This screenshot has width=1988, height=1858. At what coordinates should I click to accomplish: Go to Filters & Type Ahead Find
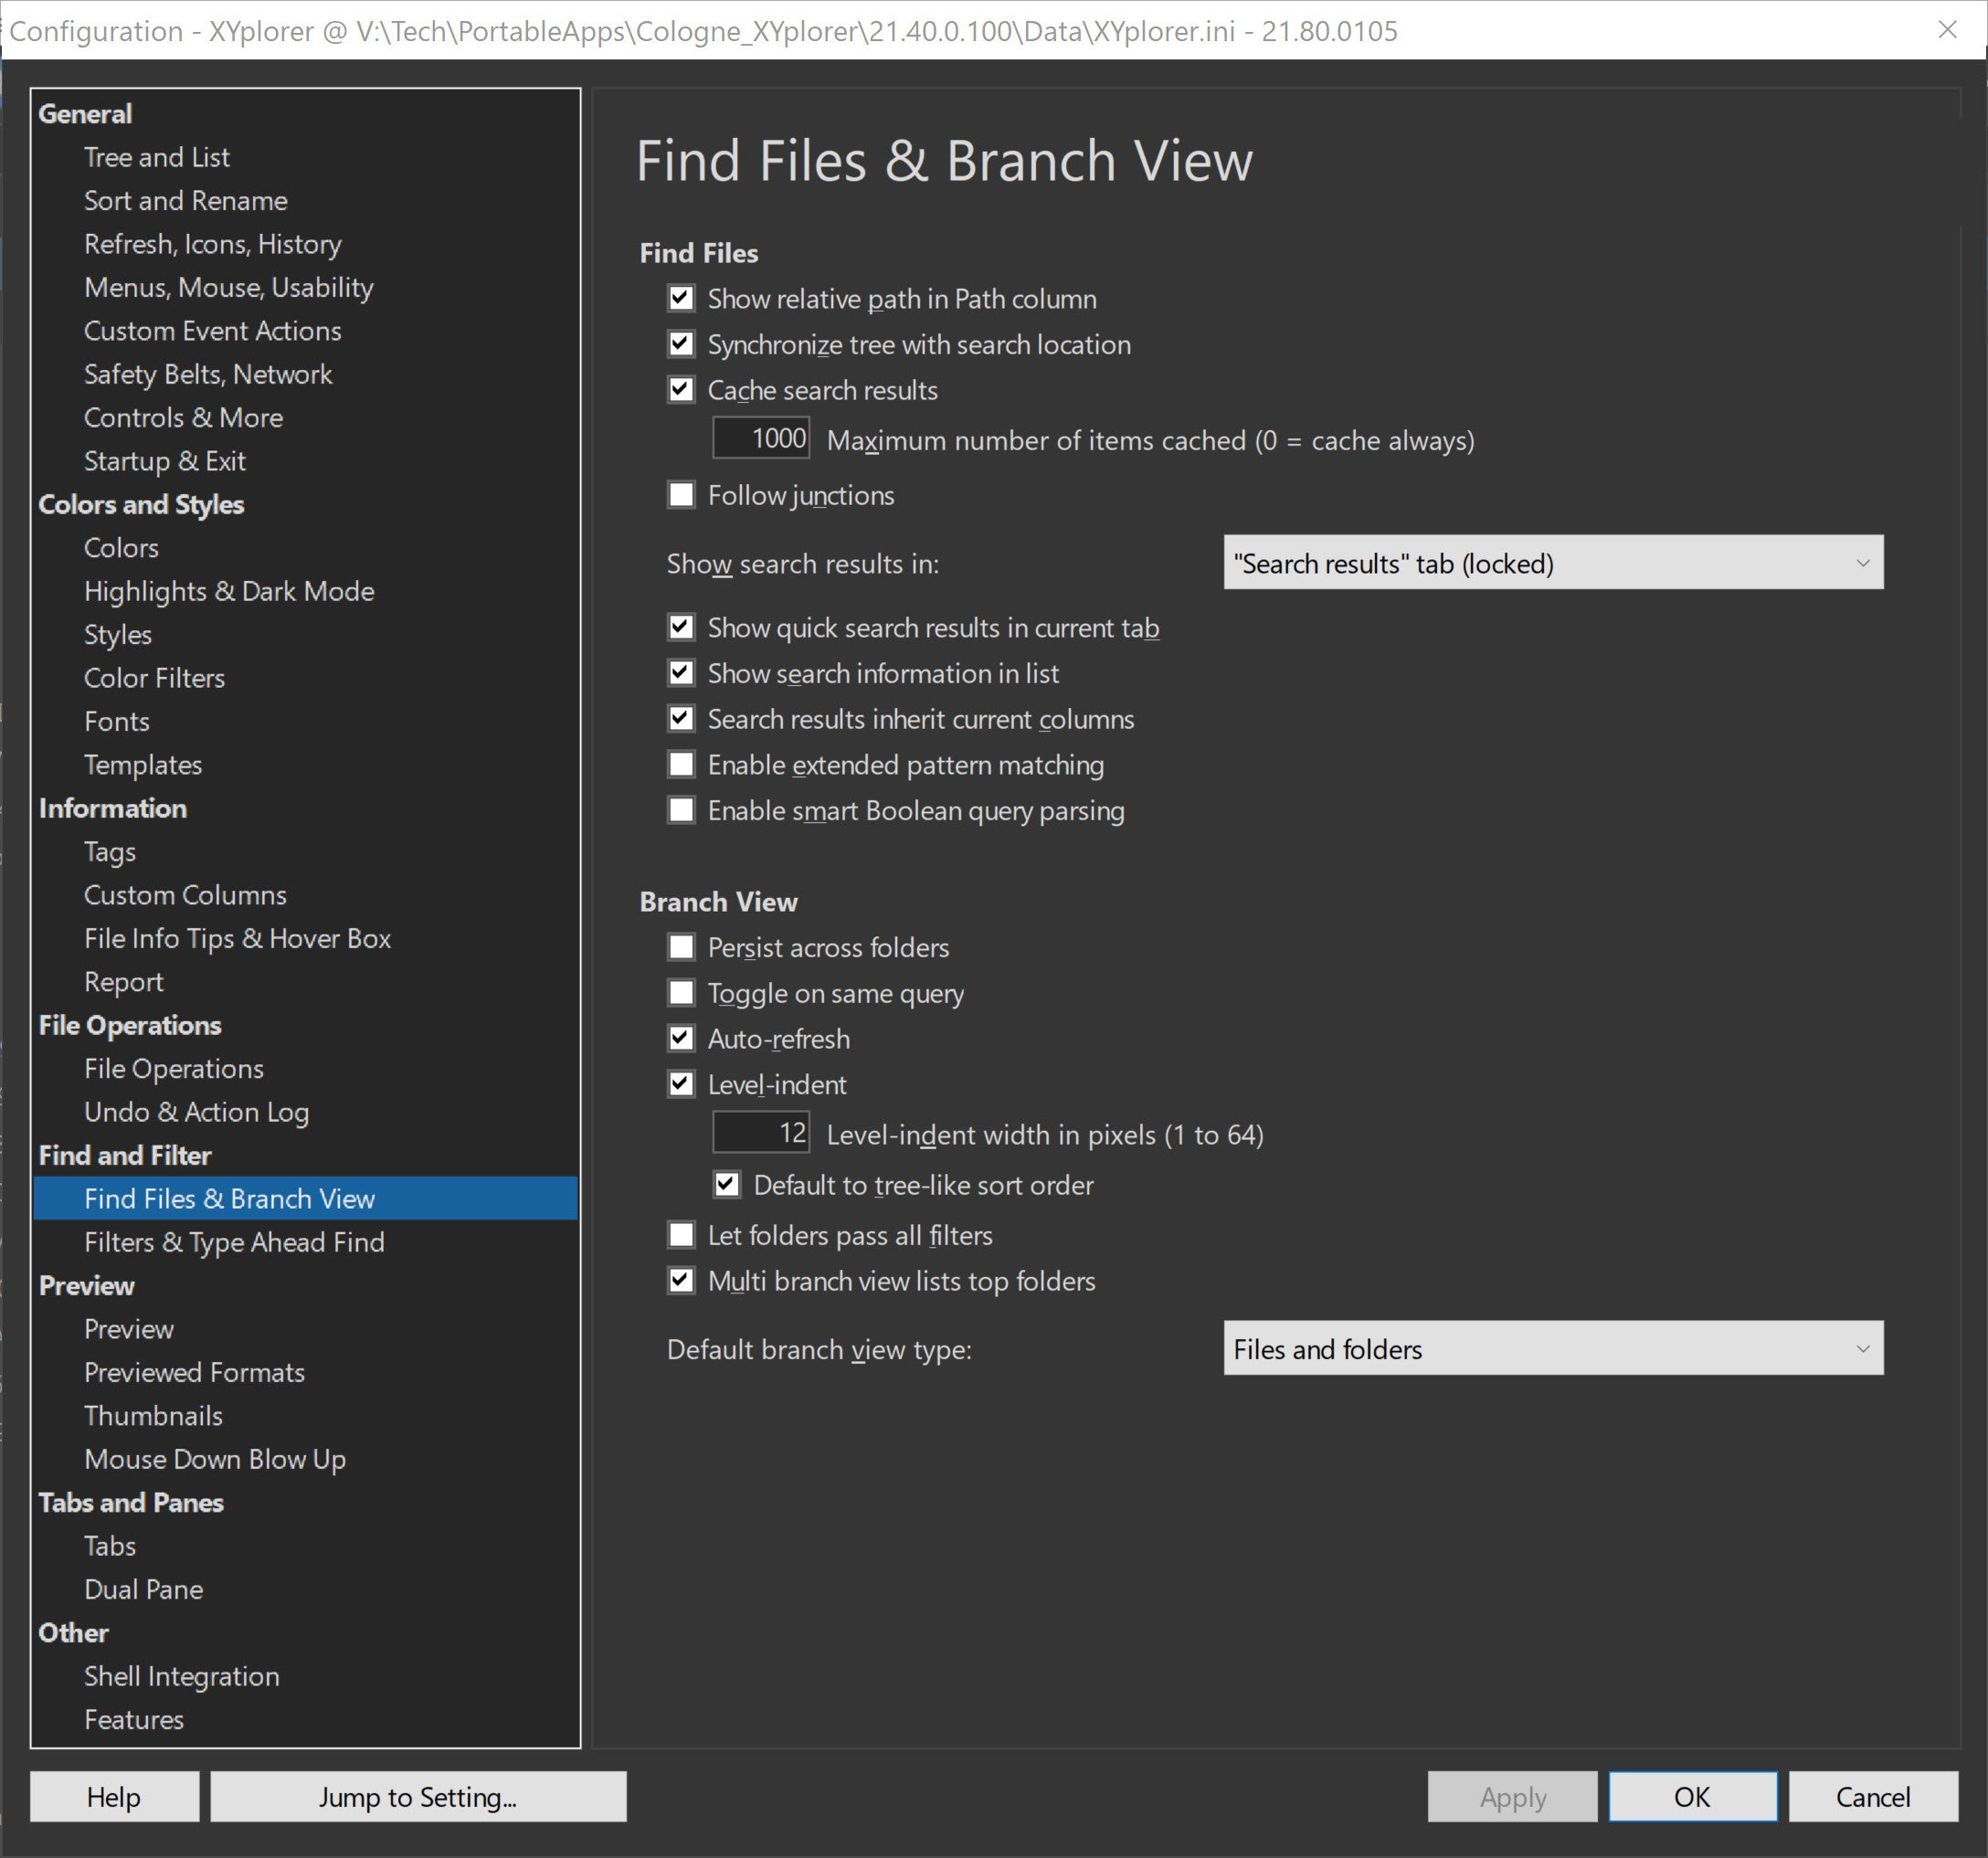tap(234, 1242)
